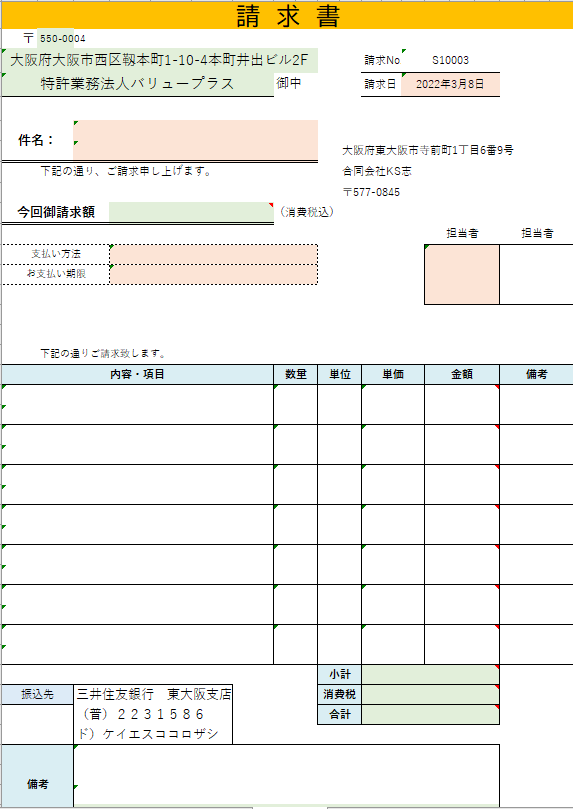Select the 単価 column header
Viewport: 573px width, 809px height.
point(393,375)
